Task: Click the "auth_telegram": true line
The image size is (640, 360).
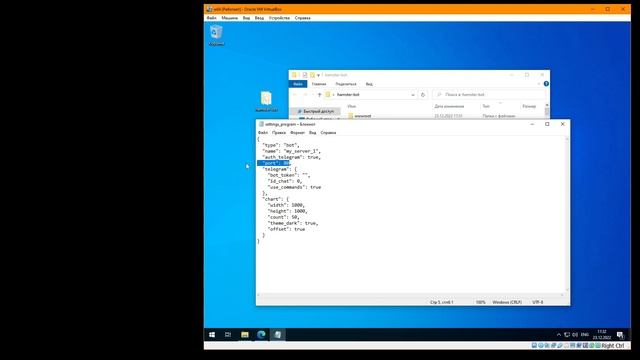Action: point(291,157)
